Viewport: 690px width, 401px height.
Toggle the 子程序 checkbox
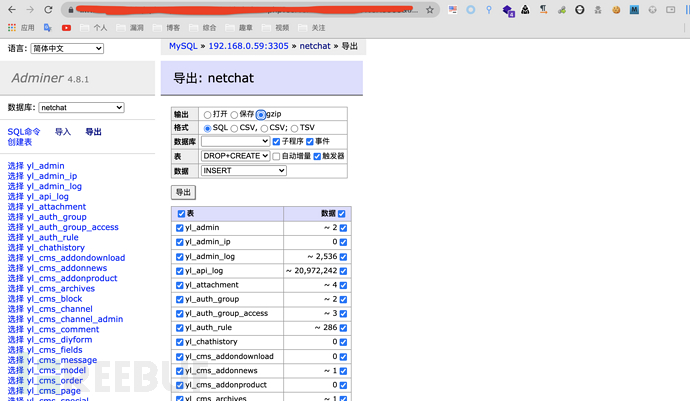click(x=276, y=142)
